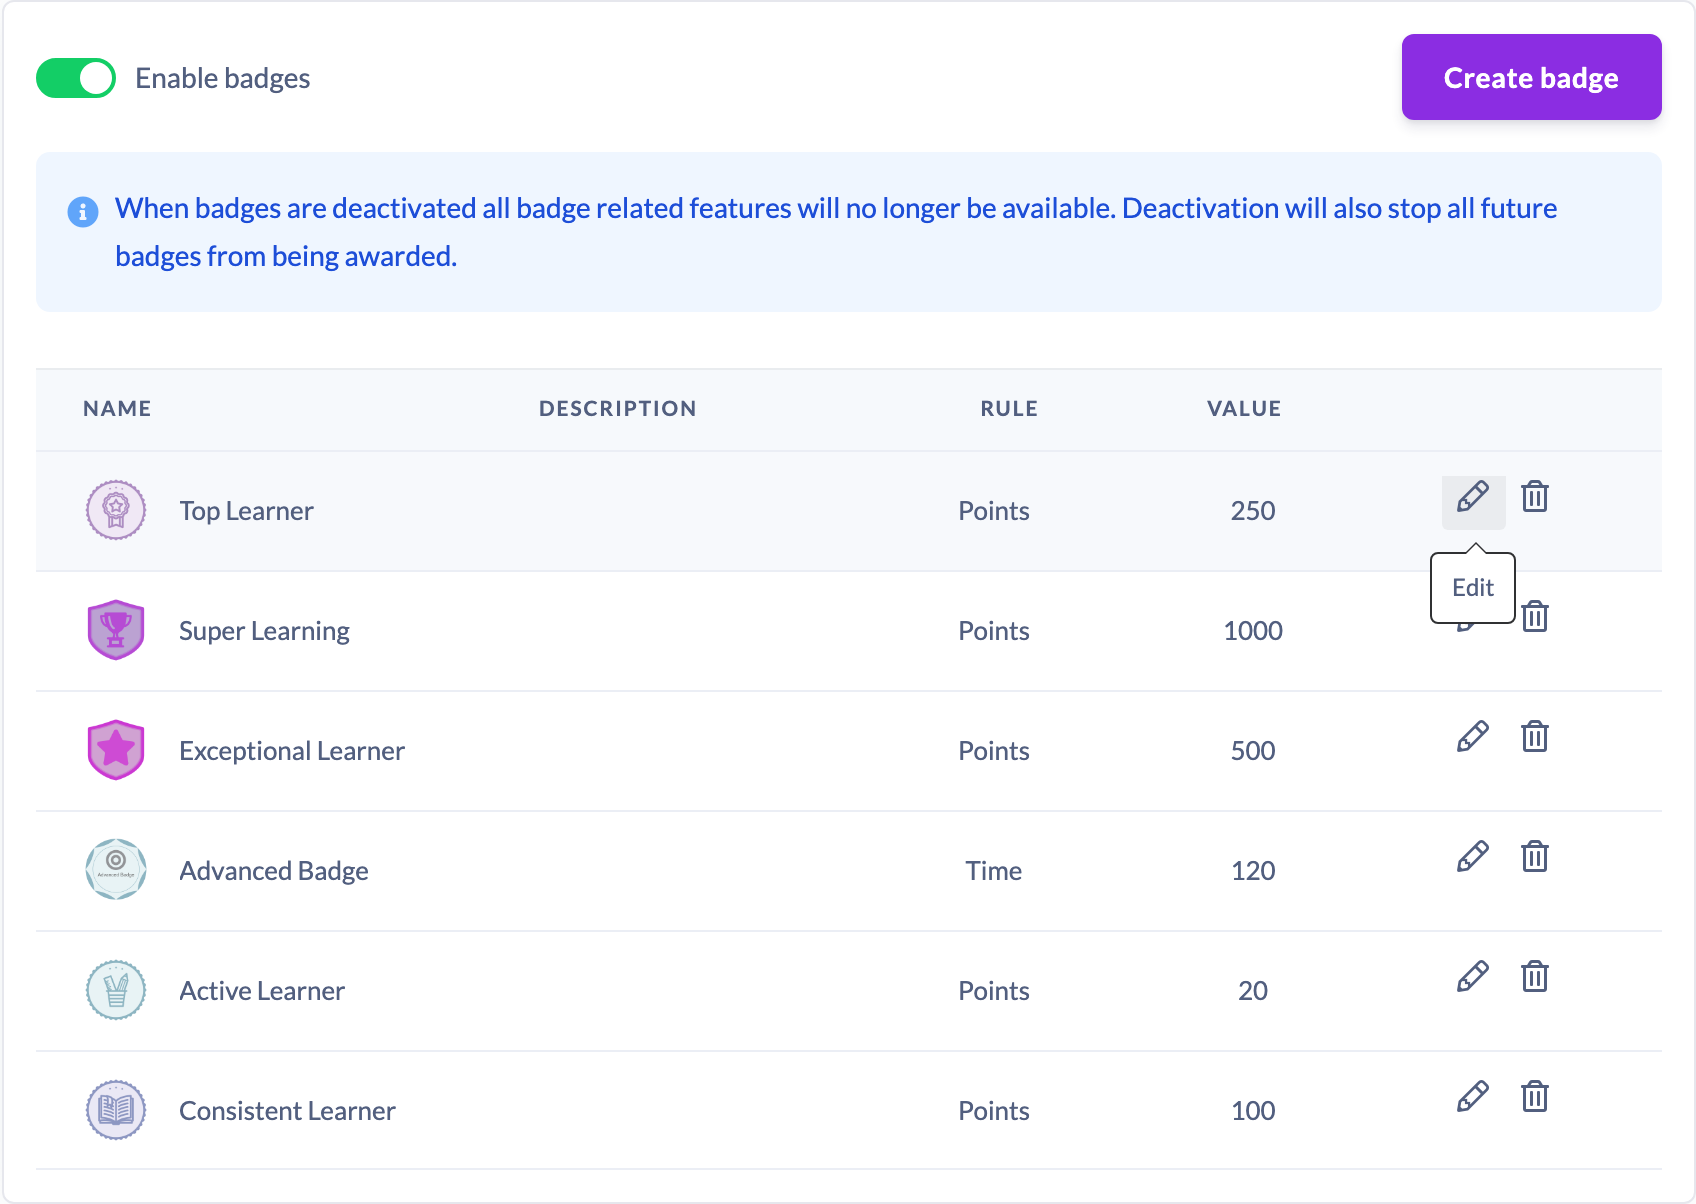Delete the Advanced Badge entry
Screen dimensions: 1696x1204
(1535, 857)
